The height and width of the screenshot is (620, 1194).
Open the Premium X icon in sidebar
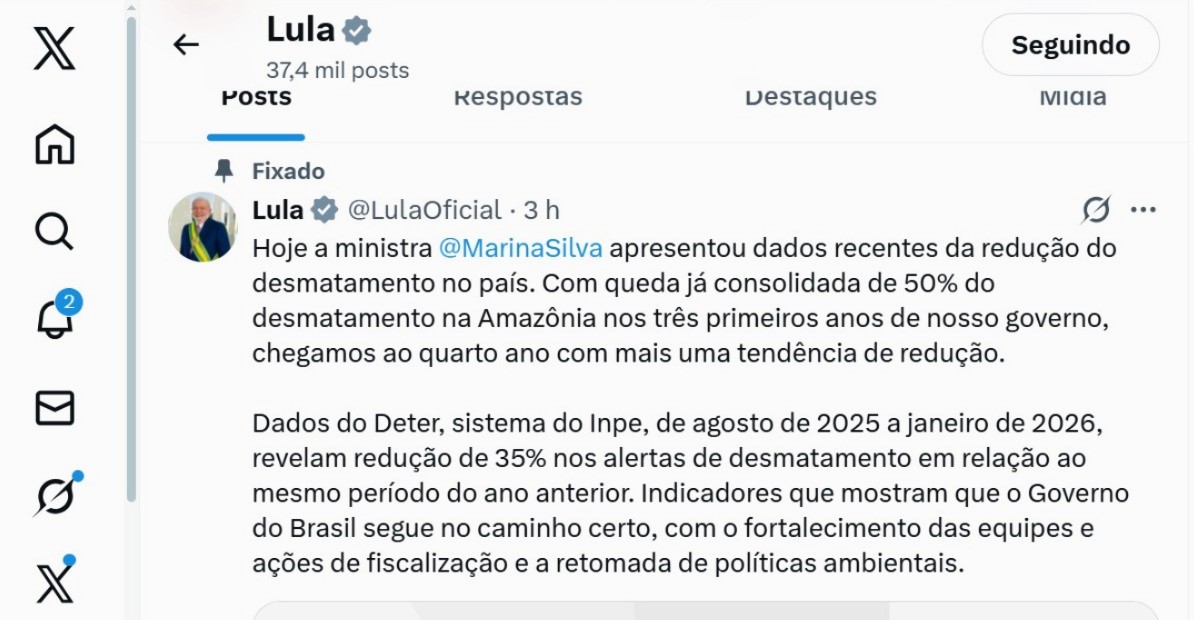click(54, 582)
